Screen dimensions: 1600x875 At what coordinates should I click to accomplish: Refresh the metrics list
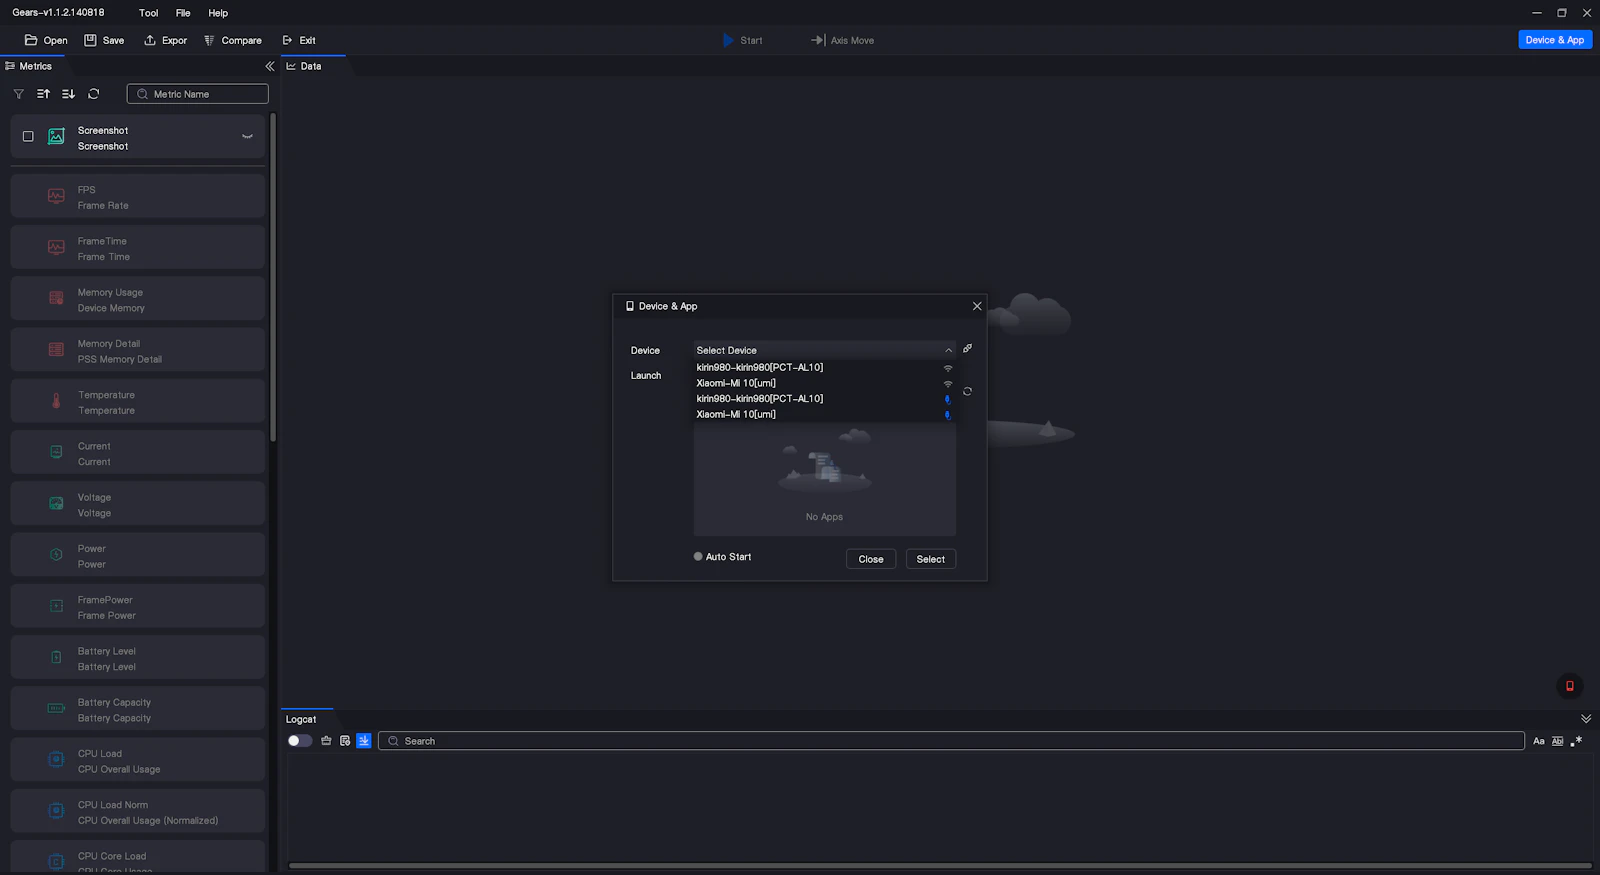[94, 94]
